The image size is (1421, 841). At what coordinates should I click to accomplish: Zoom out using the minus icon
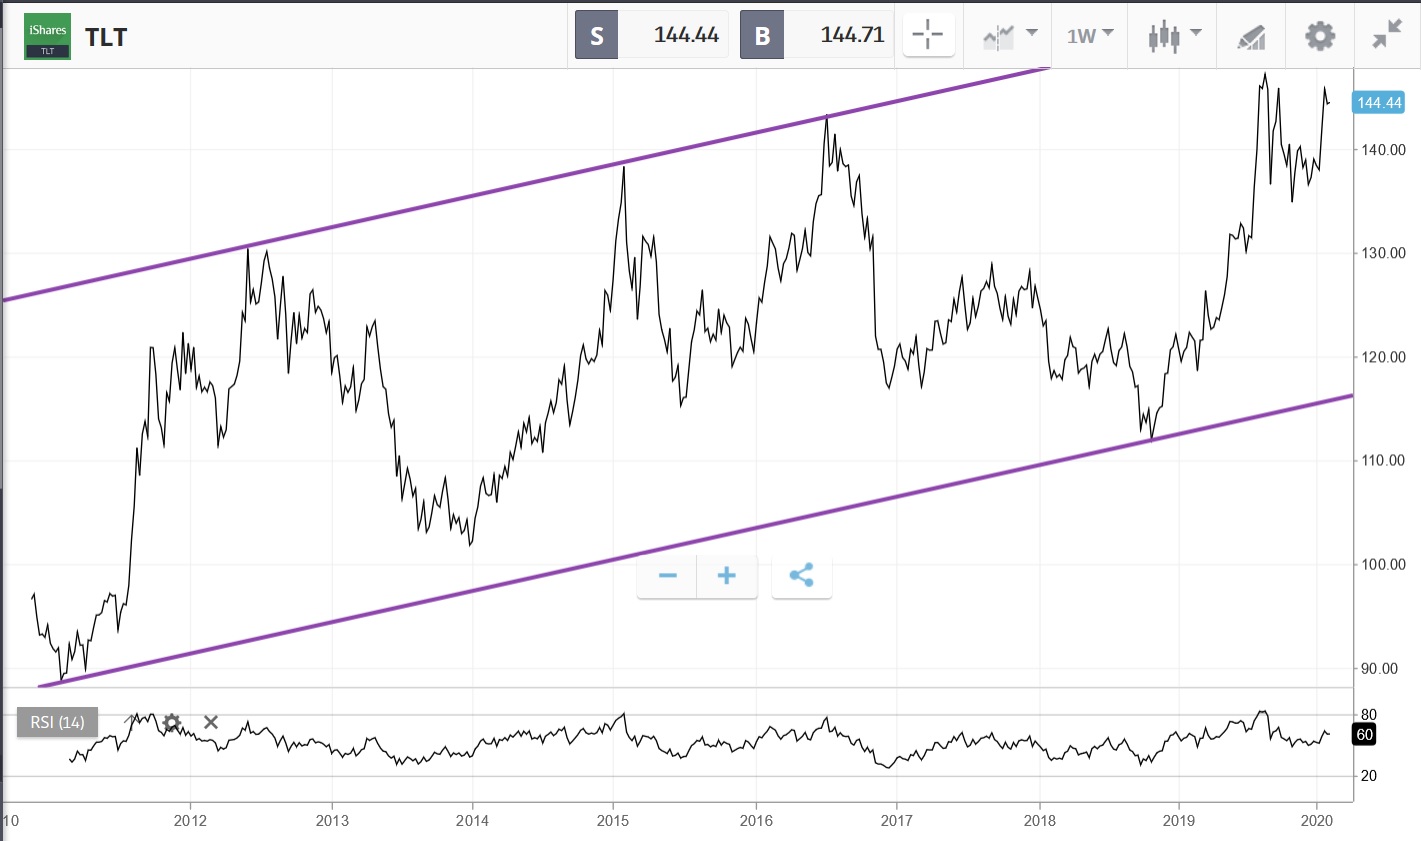click(666, 576)
